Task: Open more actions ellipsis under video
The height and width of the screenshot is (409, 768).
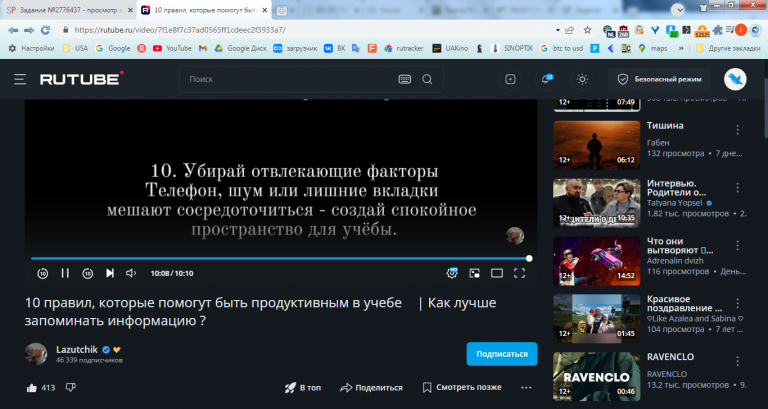Action: point(526,387)
